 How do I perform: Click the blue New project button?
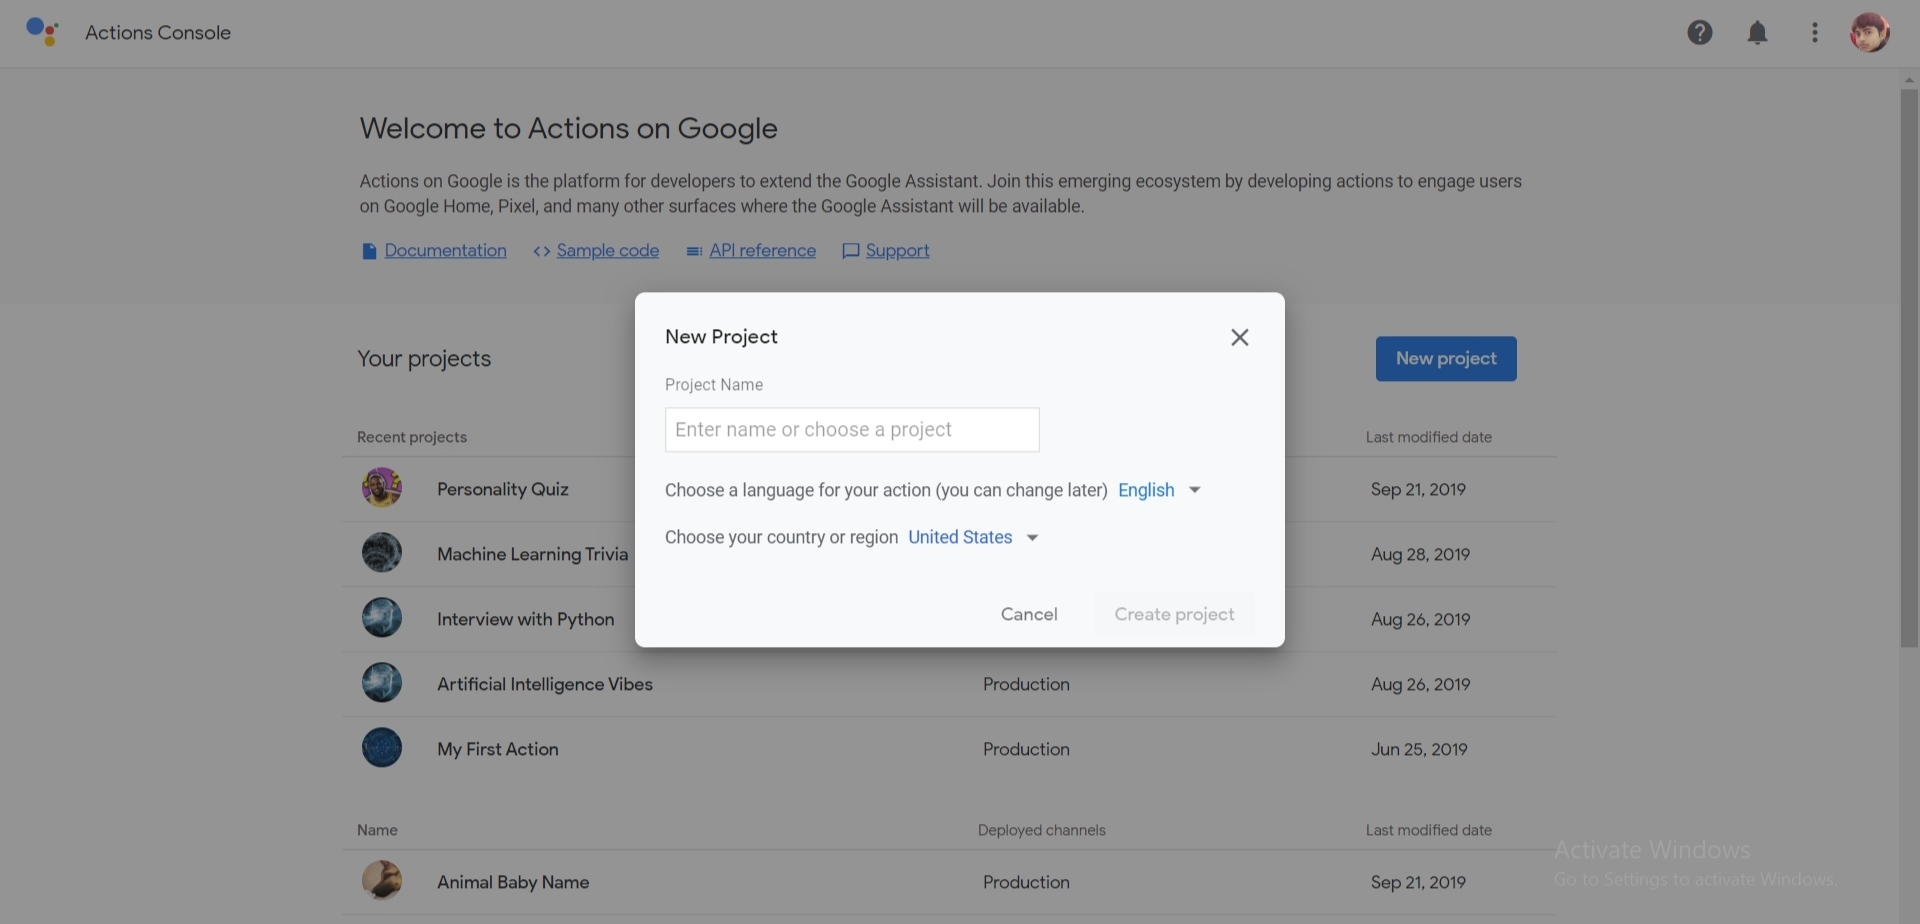tap(1446, 359)
